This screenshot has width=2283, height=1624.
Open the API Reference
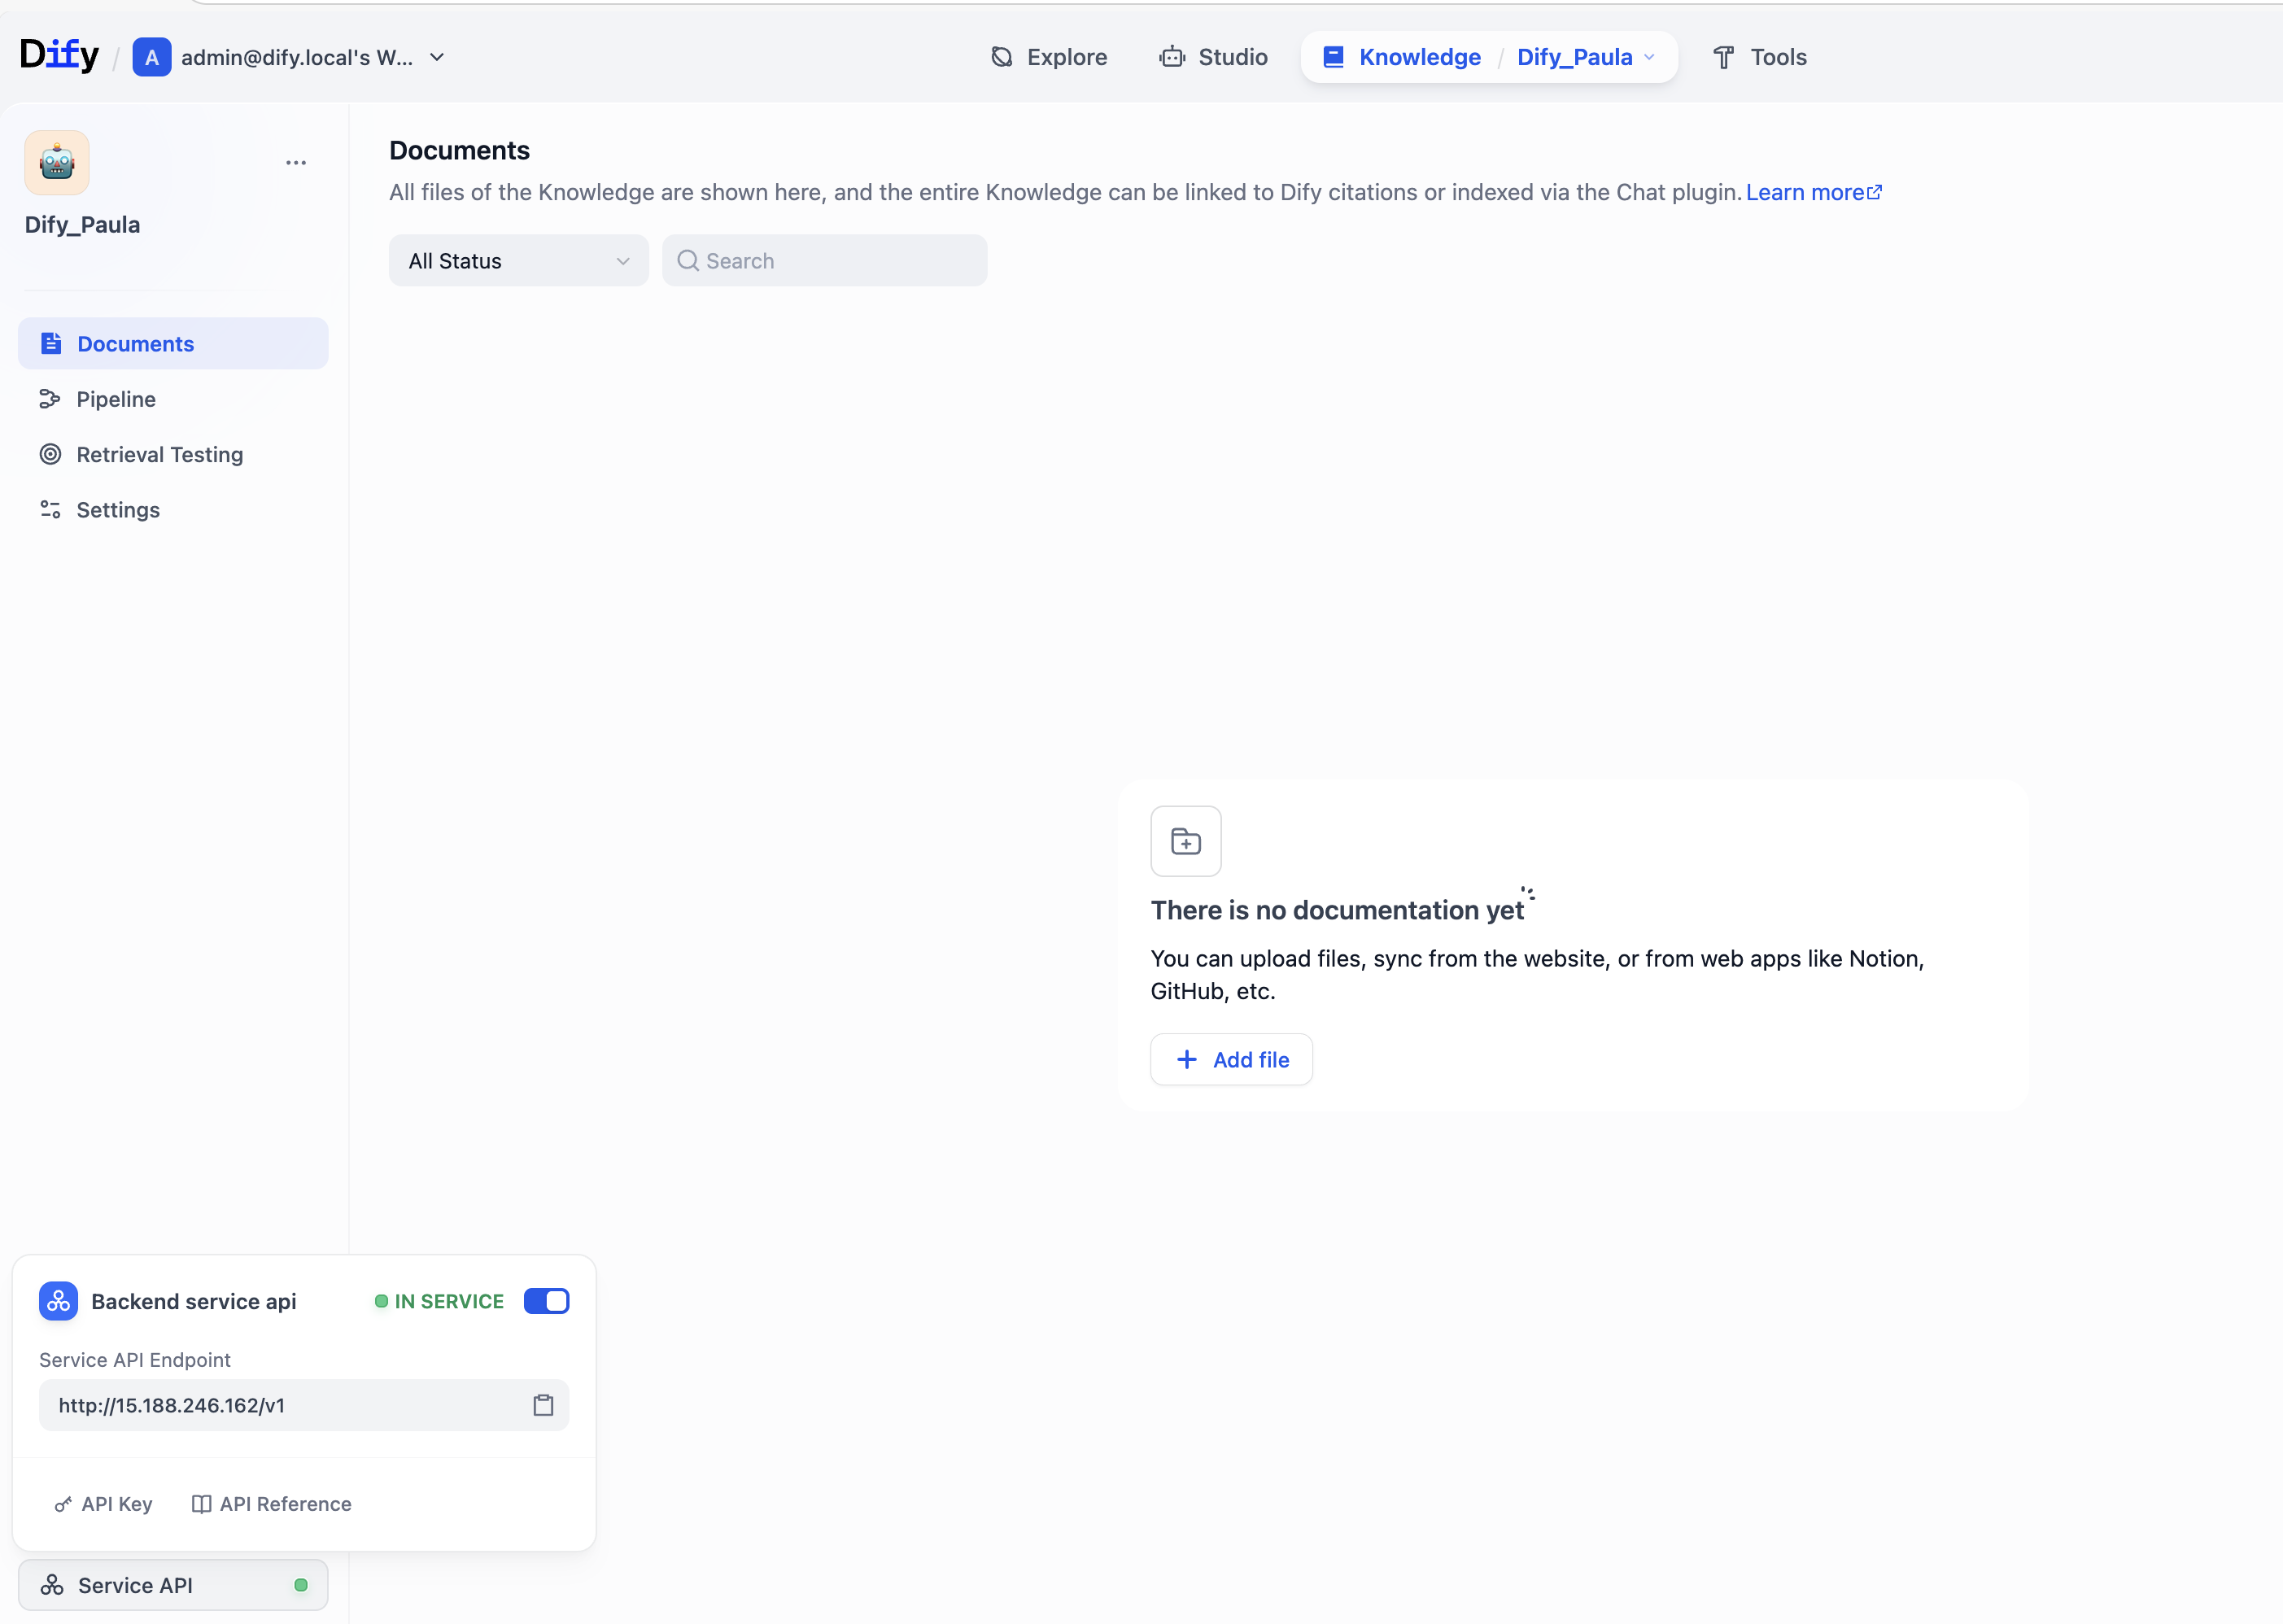[x=270, y=1504]
